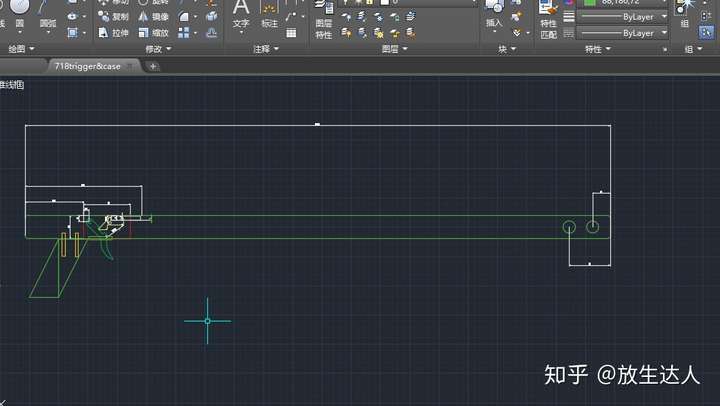
Task: Open the Text (文字) tool
Action: [x=241, y=14]
